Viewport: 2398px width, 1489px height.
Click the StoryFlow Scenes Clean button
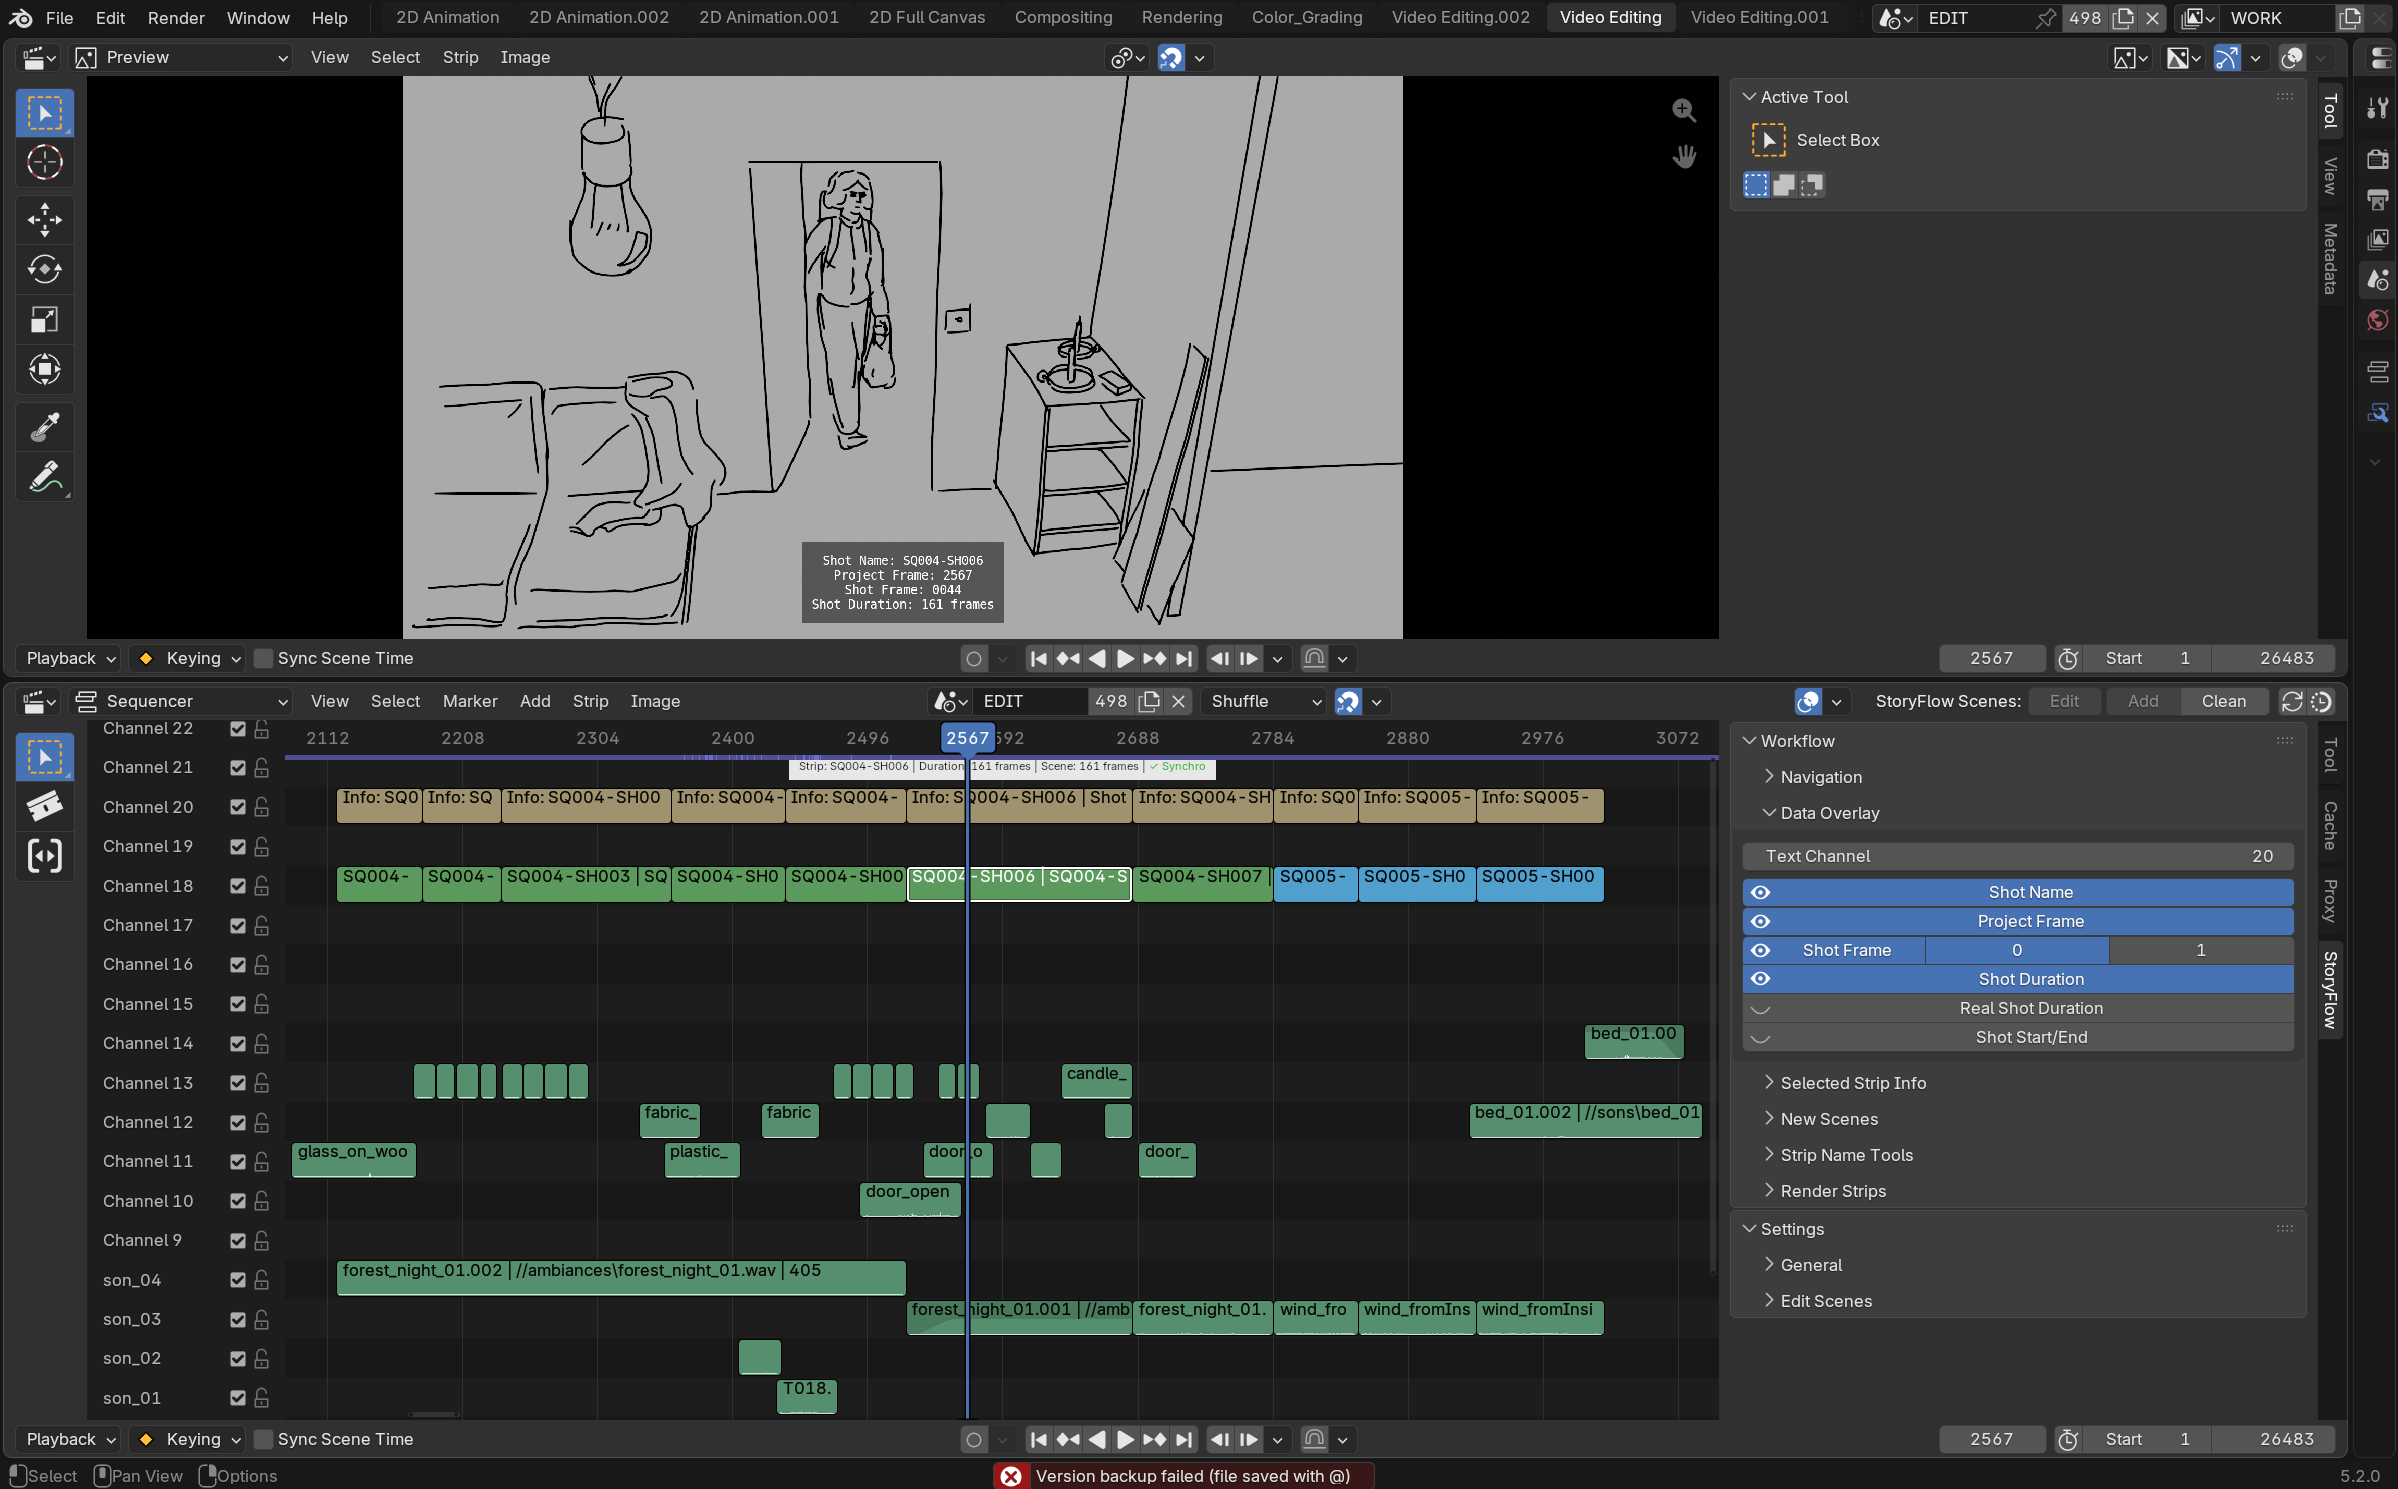point(2223,702)
